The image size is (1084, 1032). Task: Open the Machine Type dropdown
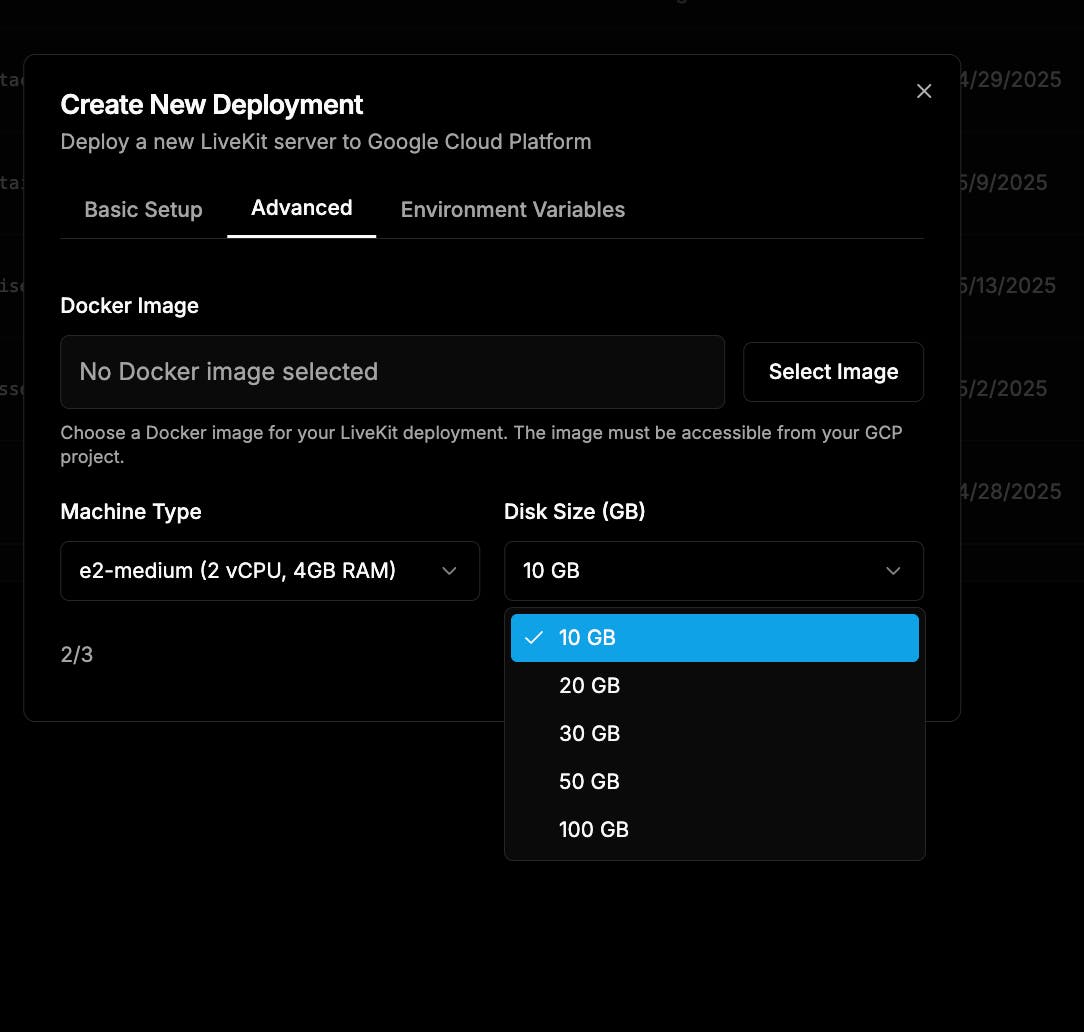pos(270,571)
